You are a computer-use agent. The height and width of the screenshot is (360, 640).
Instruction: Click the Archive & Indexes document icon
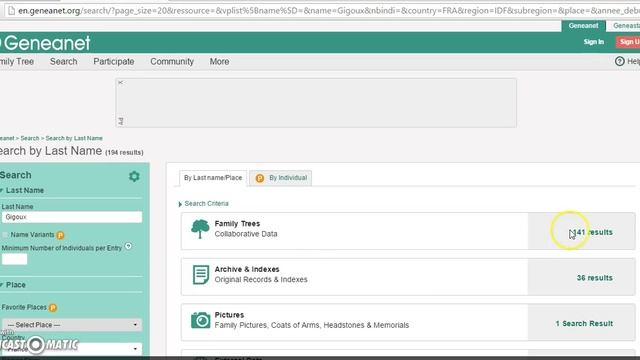point(200,275)
